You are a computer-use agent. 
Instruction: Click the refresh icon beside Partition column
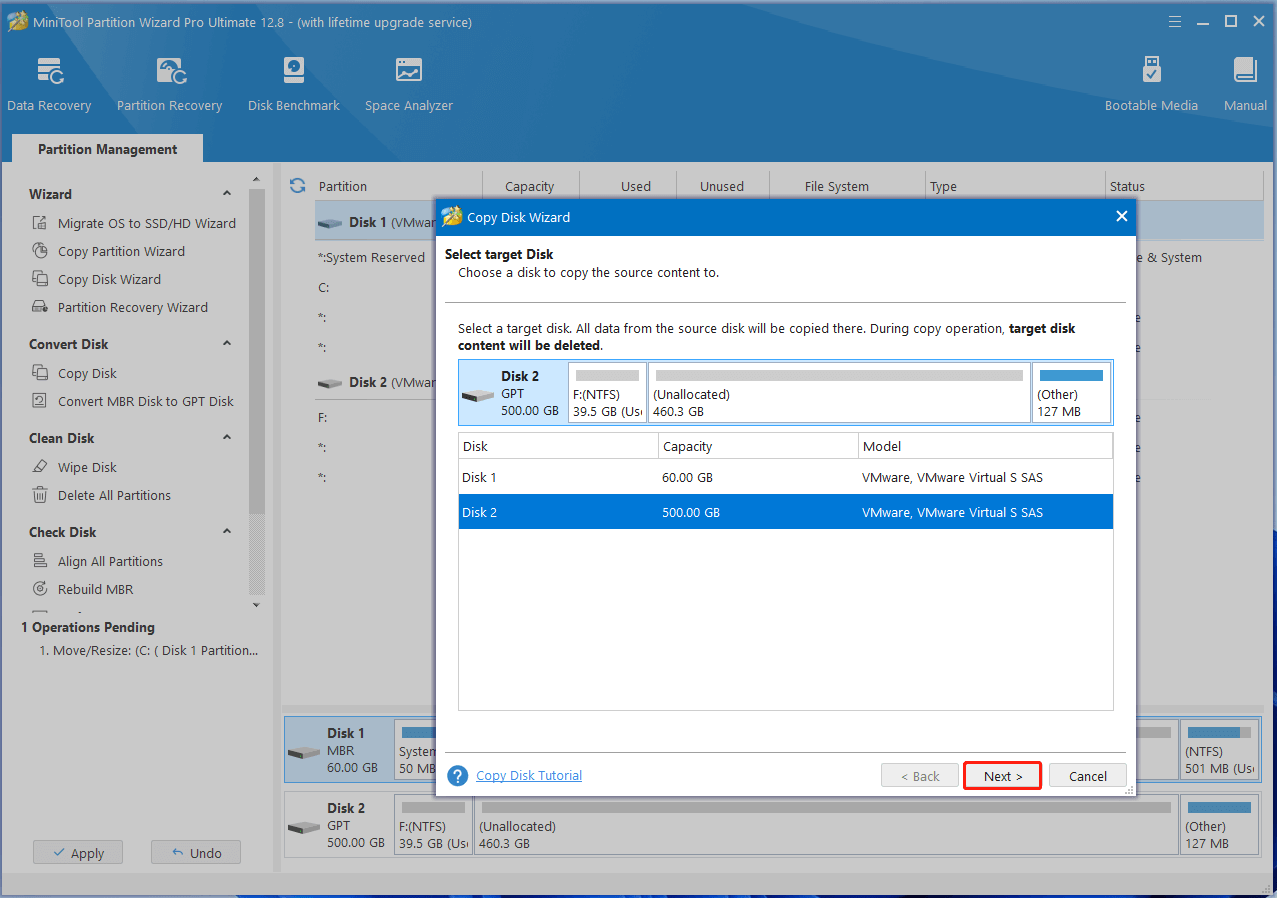(297, 185)
